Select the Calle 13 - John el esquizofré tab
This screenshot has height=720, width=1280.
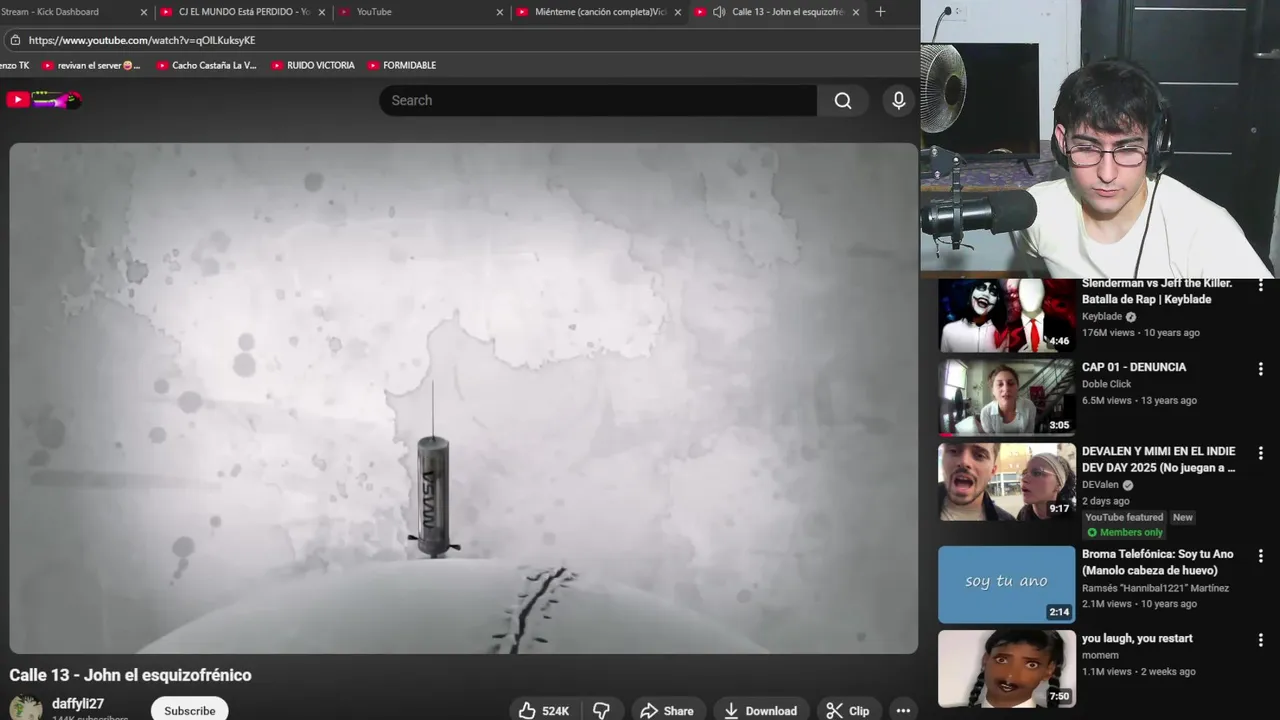click(x=776, y=12)
